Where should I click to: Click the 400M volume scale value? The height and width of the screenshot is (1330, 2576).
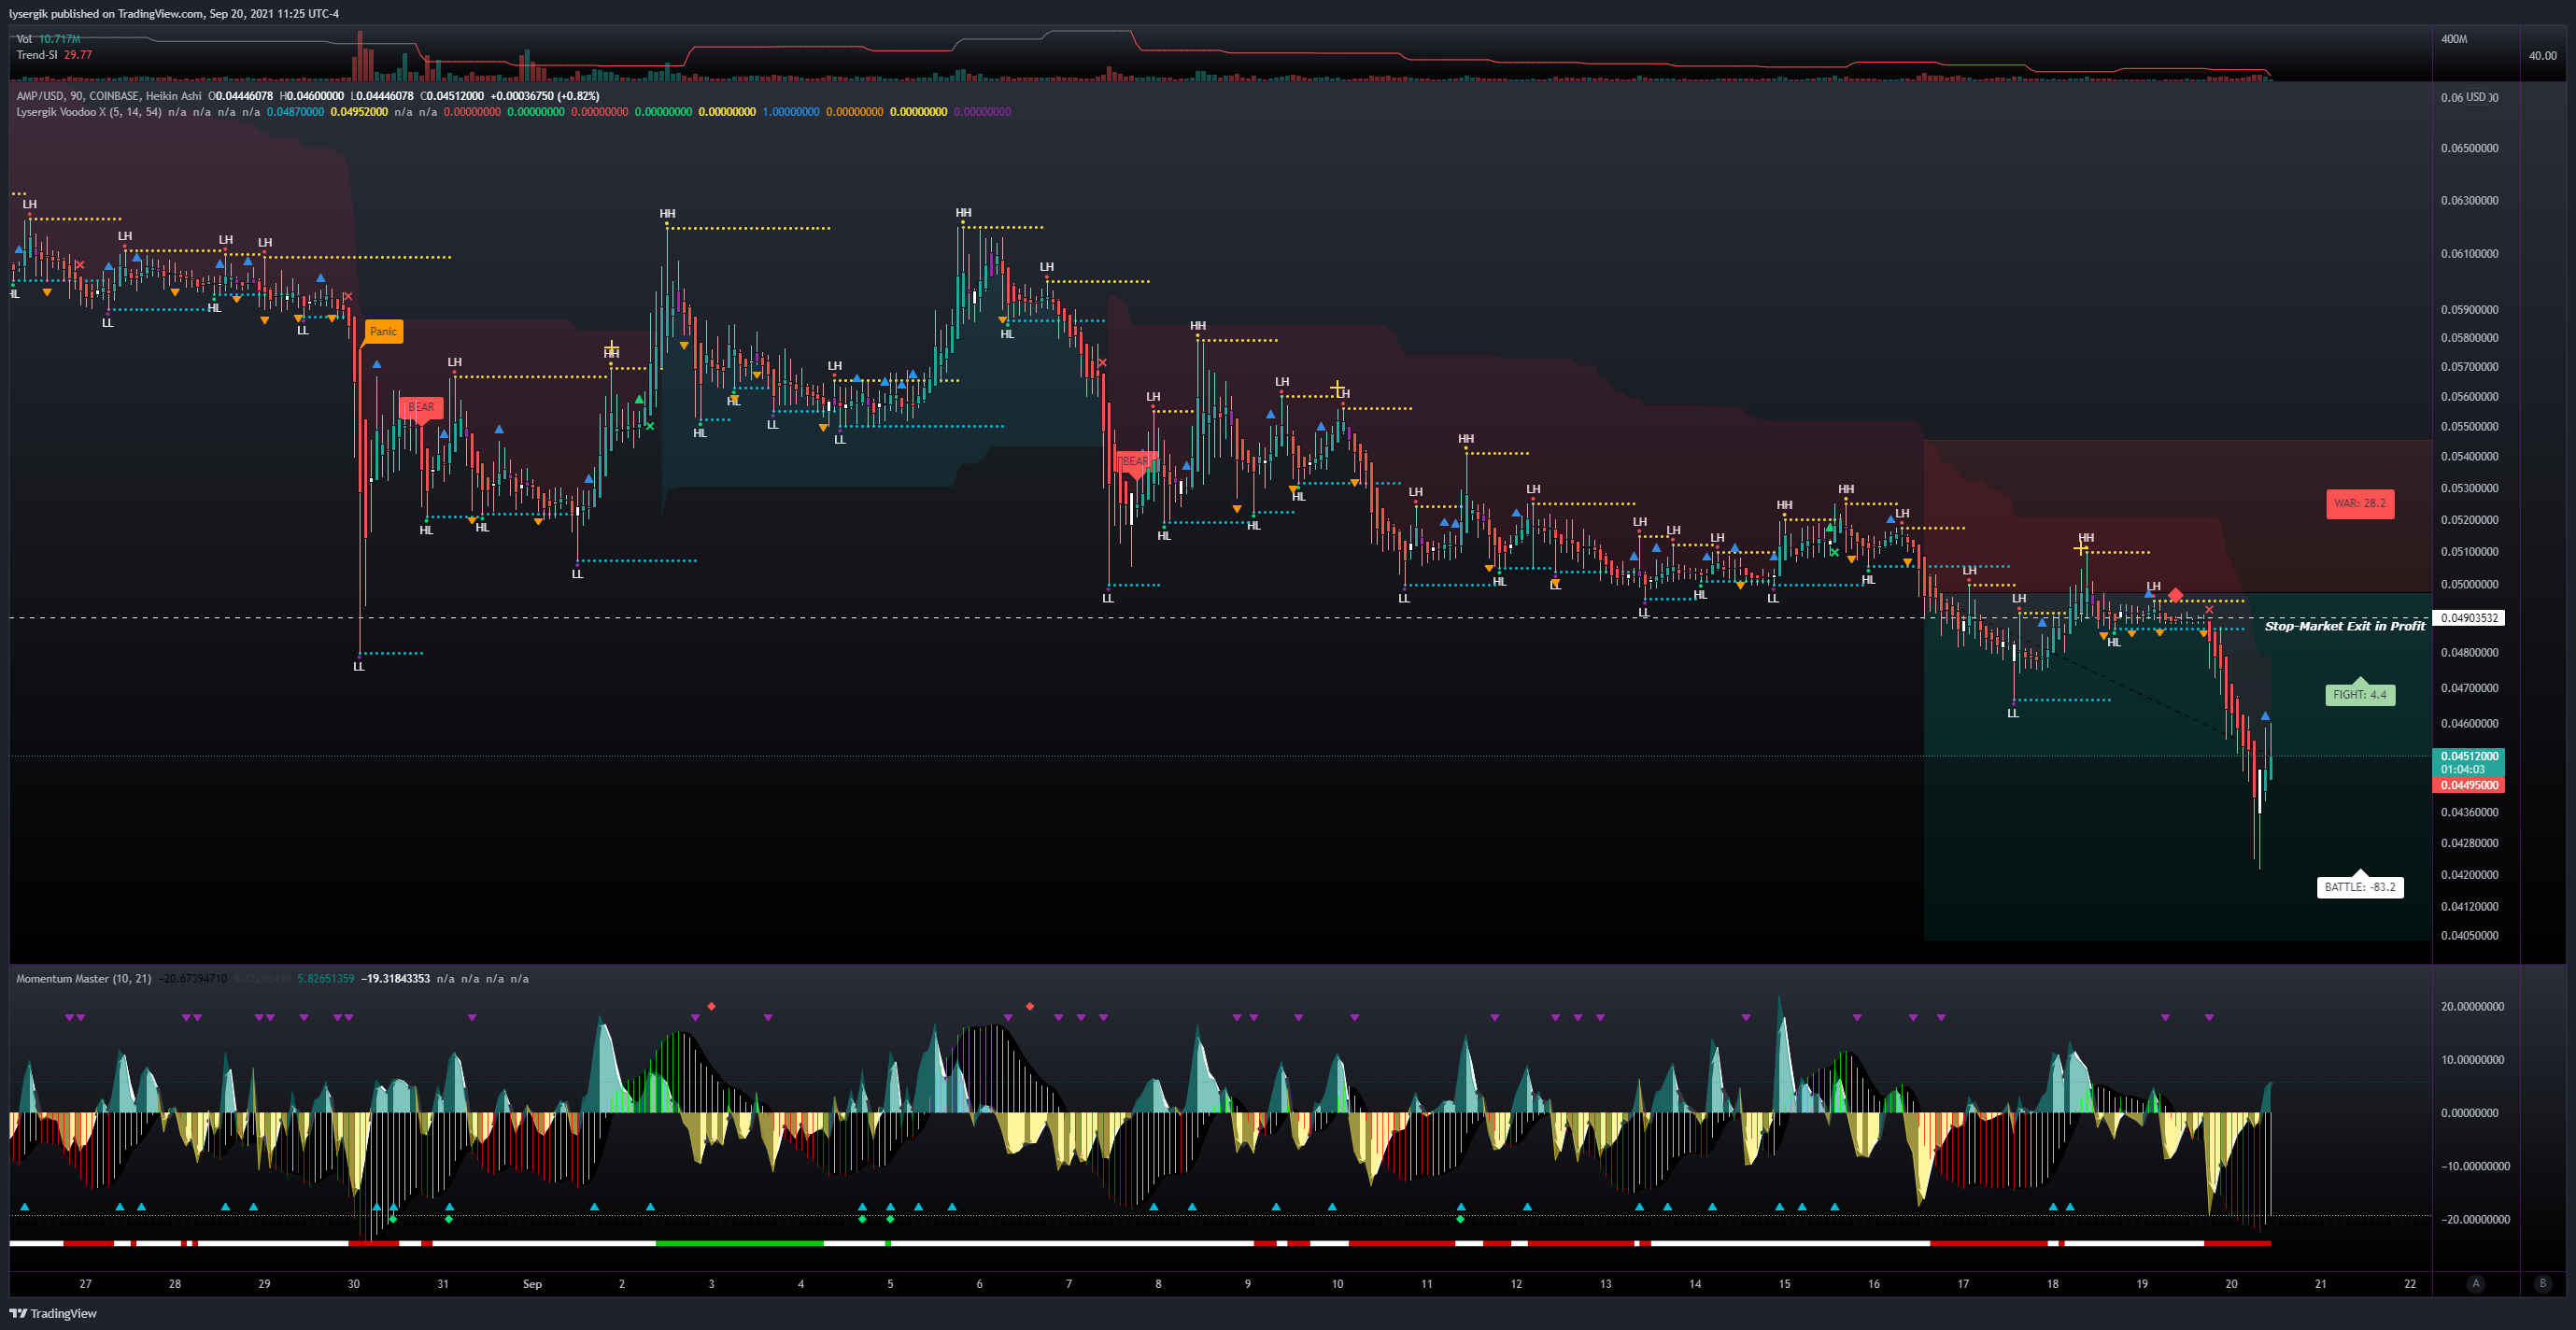[x=2454, y=39]
